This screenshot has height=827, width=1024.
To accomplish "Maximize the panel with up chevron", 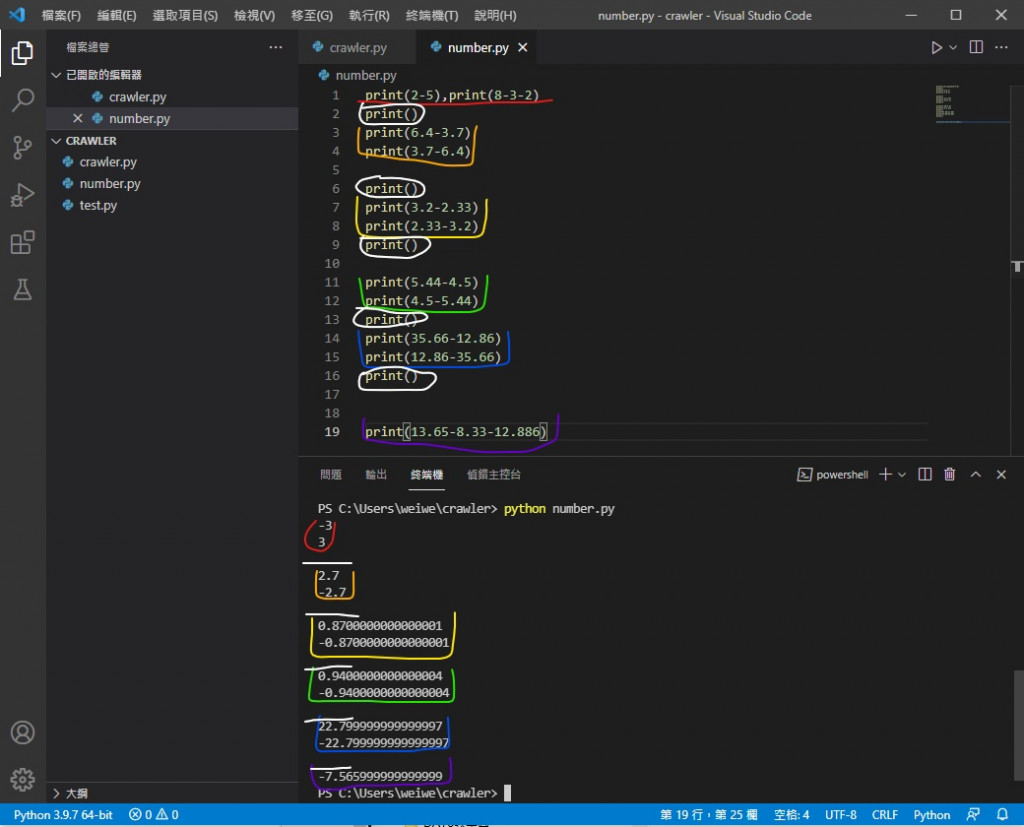I will tap(976, 474).
